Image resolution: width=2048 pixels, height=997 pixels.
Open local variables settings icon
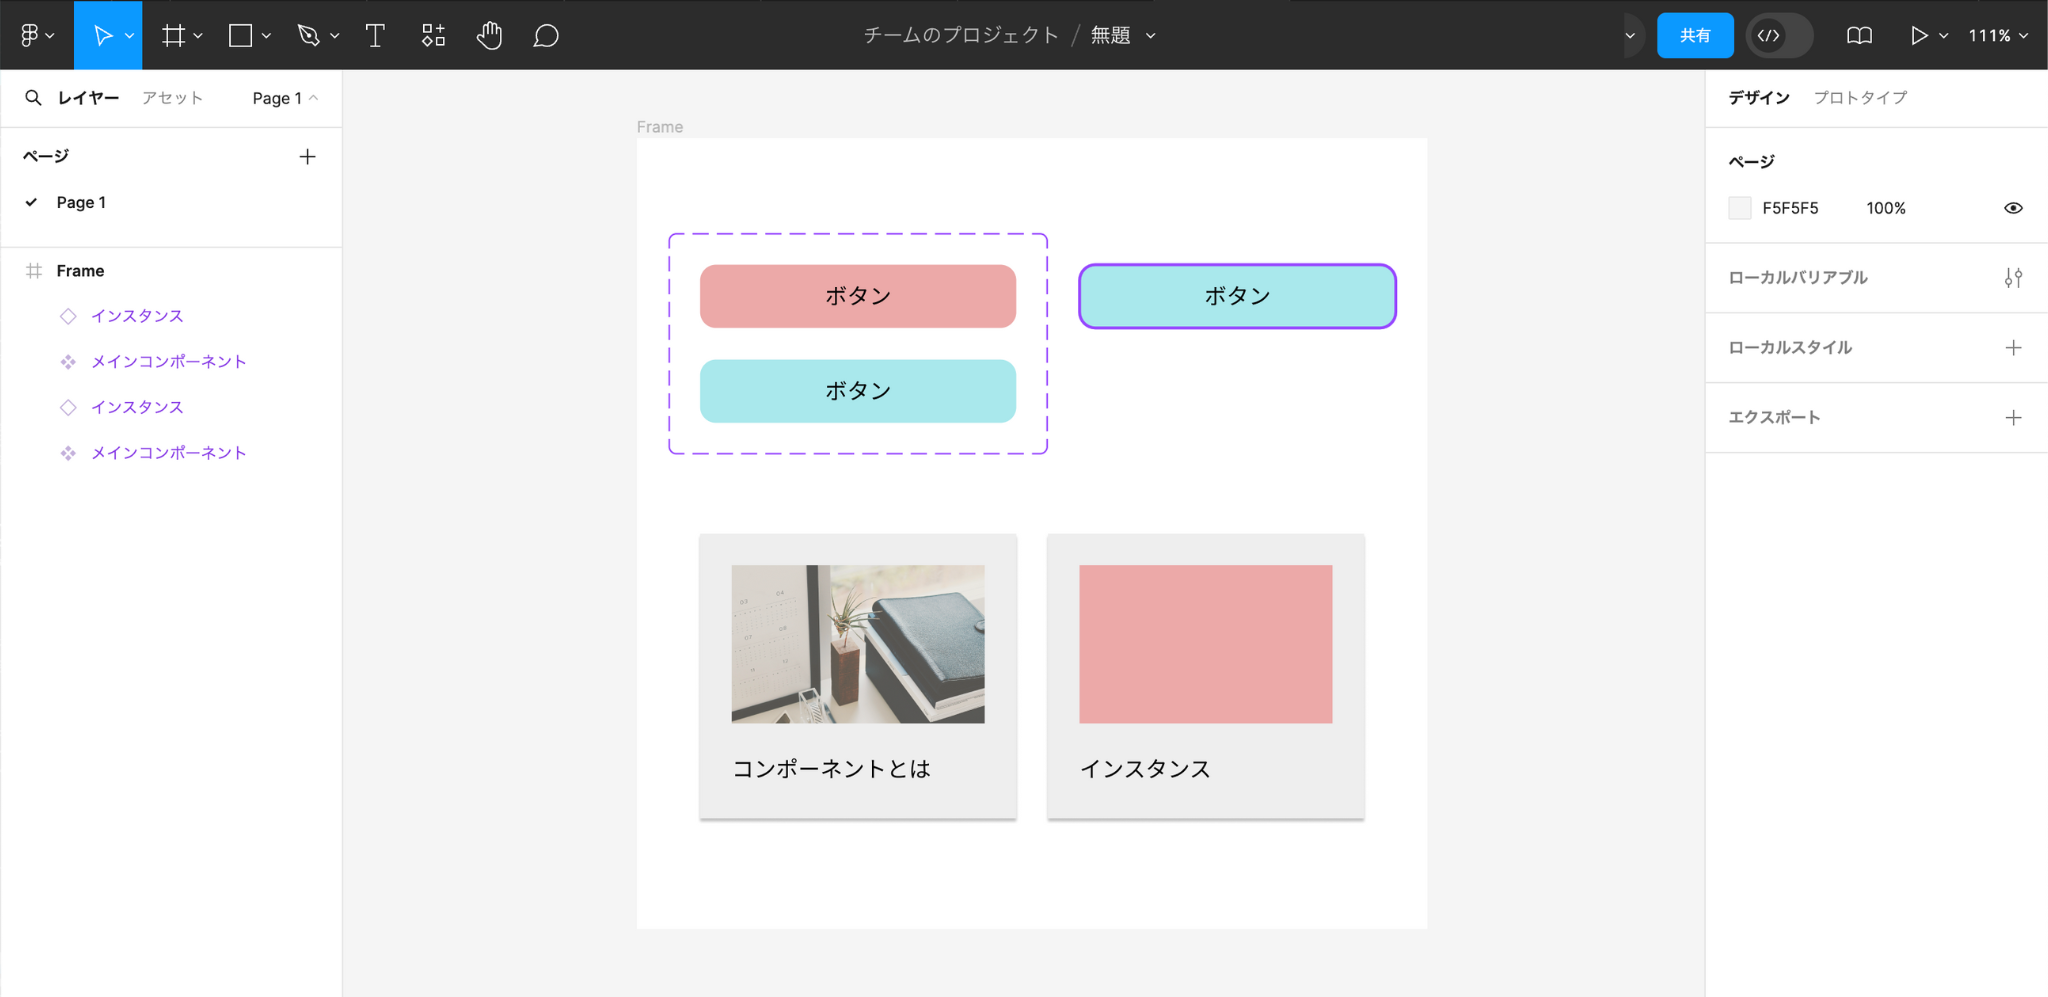pos(2013,278)
